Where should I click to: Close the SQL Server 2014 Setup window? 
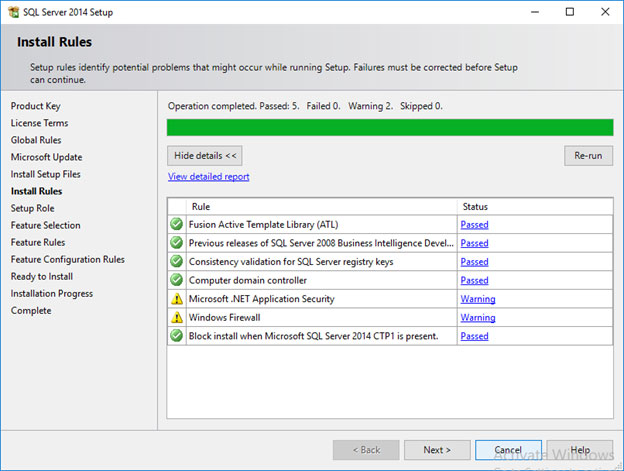[x=605, y=12]
